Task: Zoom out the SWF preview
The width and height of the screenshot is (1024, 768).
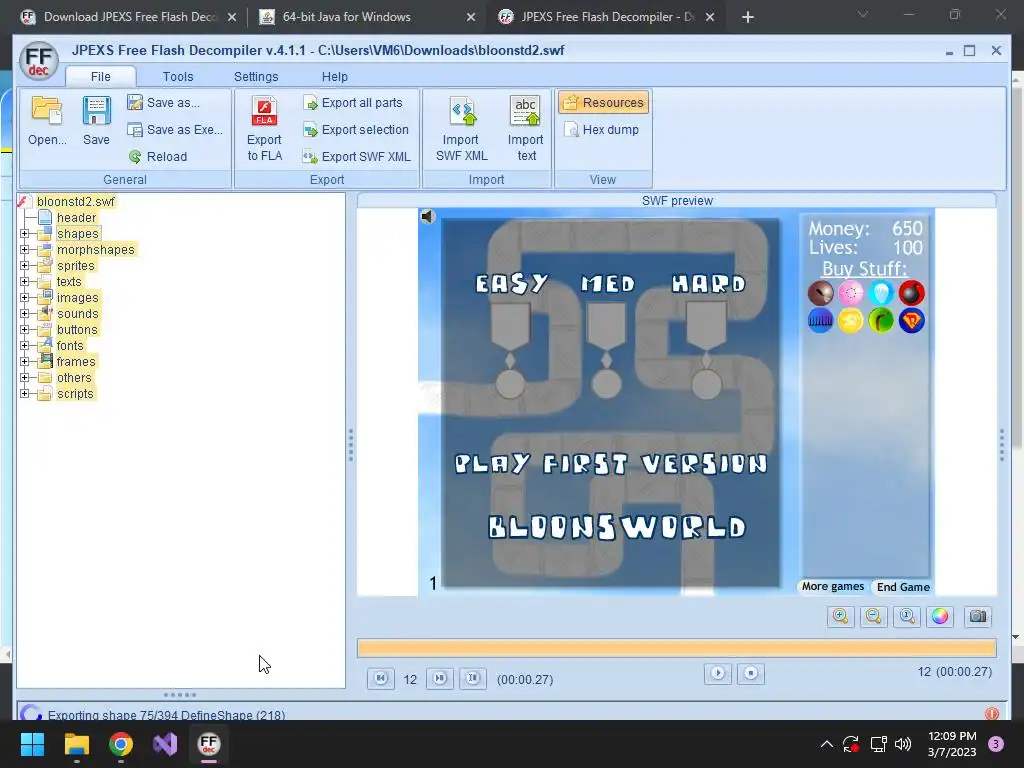Action: pos(874,616)
